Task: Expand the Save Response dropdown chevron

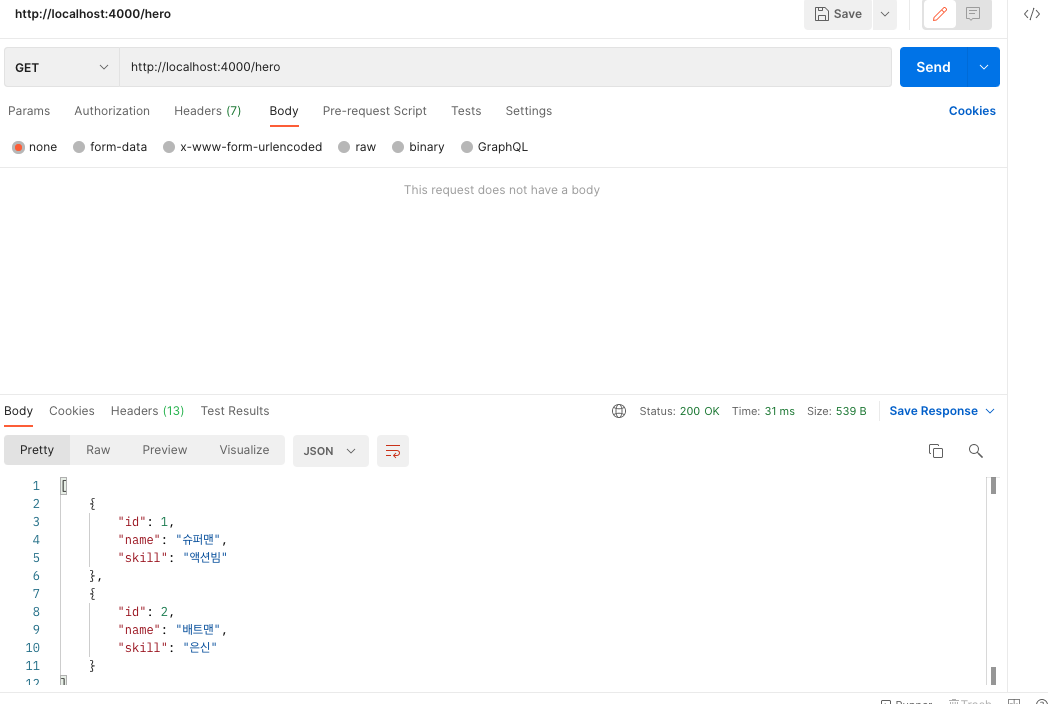Action: (x=991, y=411)
